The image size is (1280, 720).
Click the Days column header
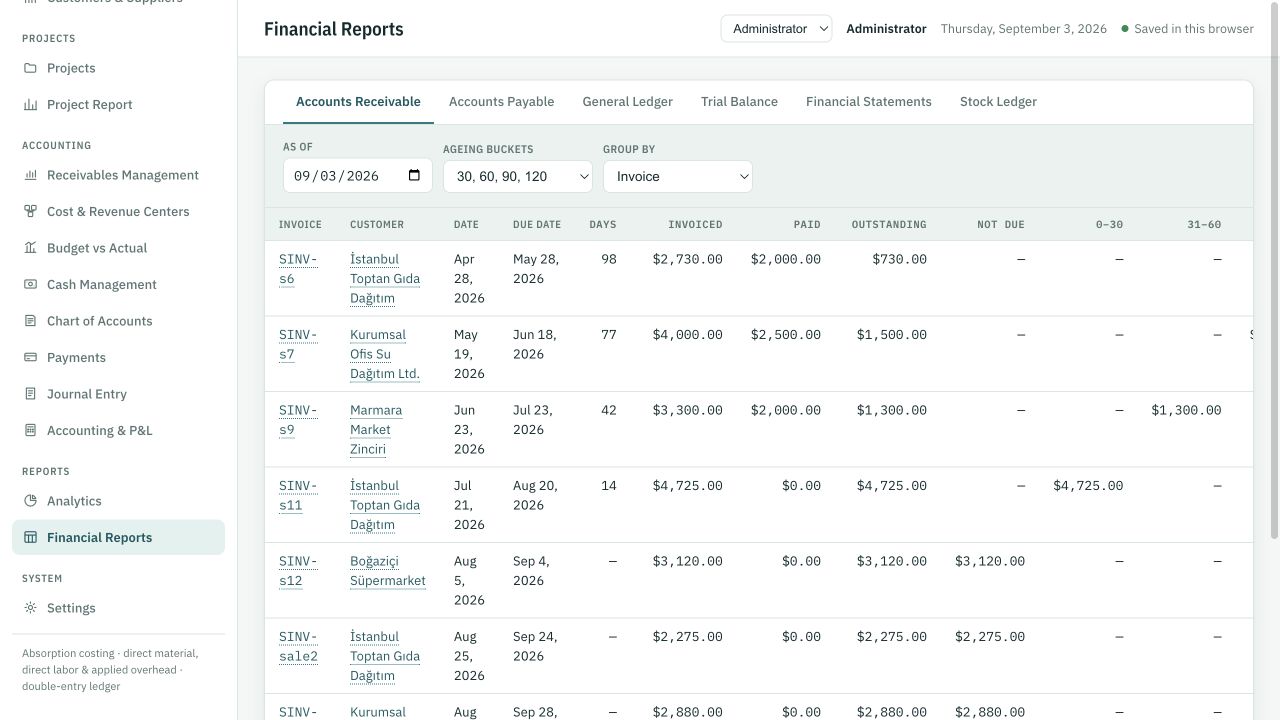tap(603, 225)
